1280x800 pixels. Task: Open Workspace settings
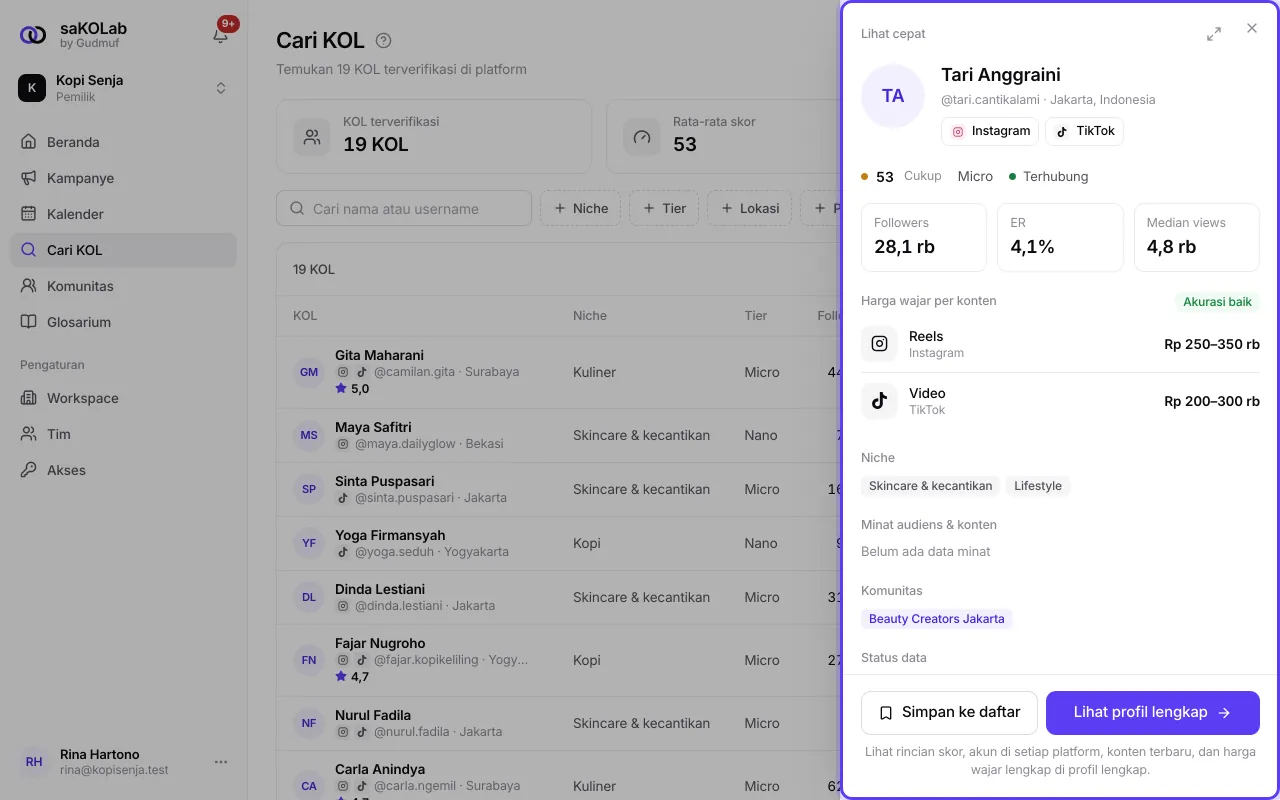(x=124, y=398)
